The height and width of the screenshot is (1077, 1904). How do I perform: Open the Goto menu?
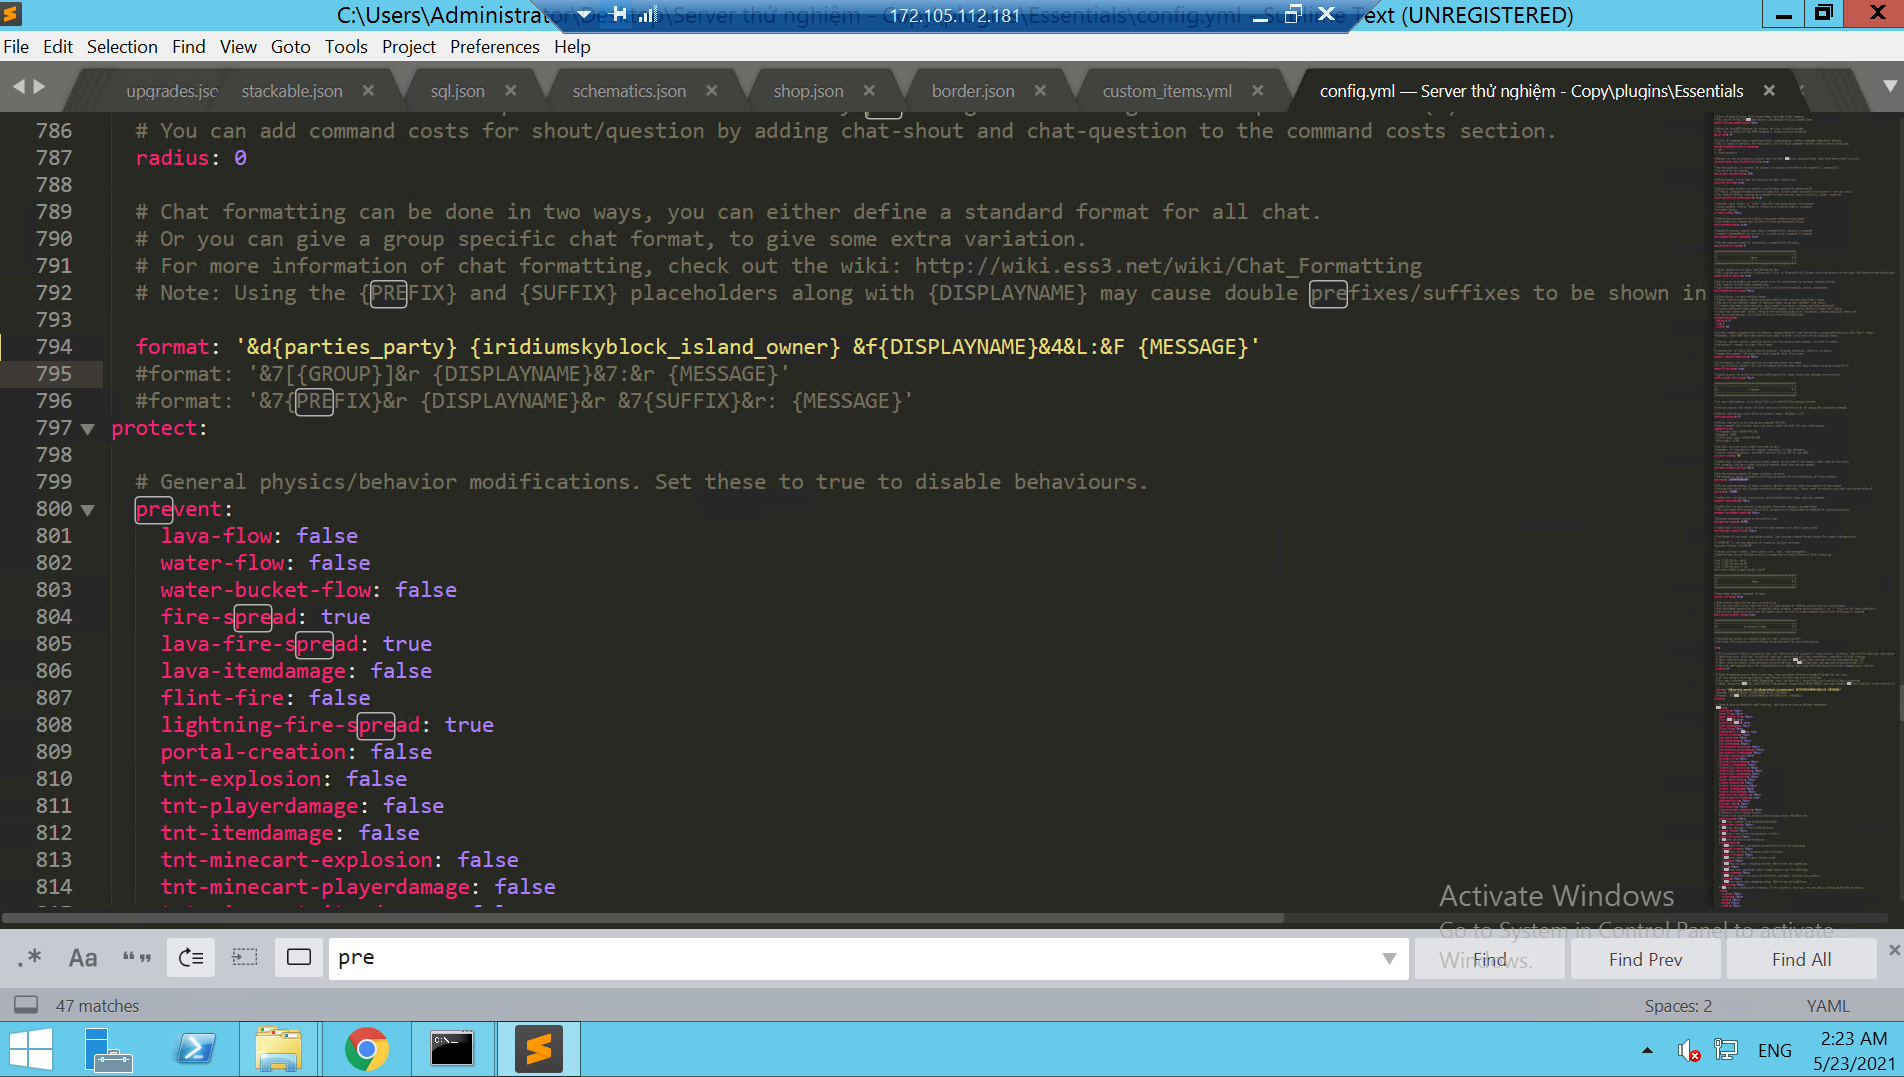290,47
